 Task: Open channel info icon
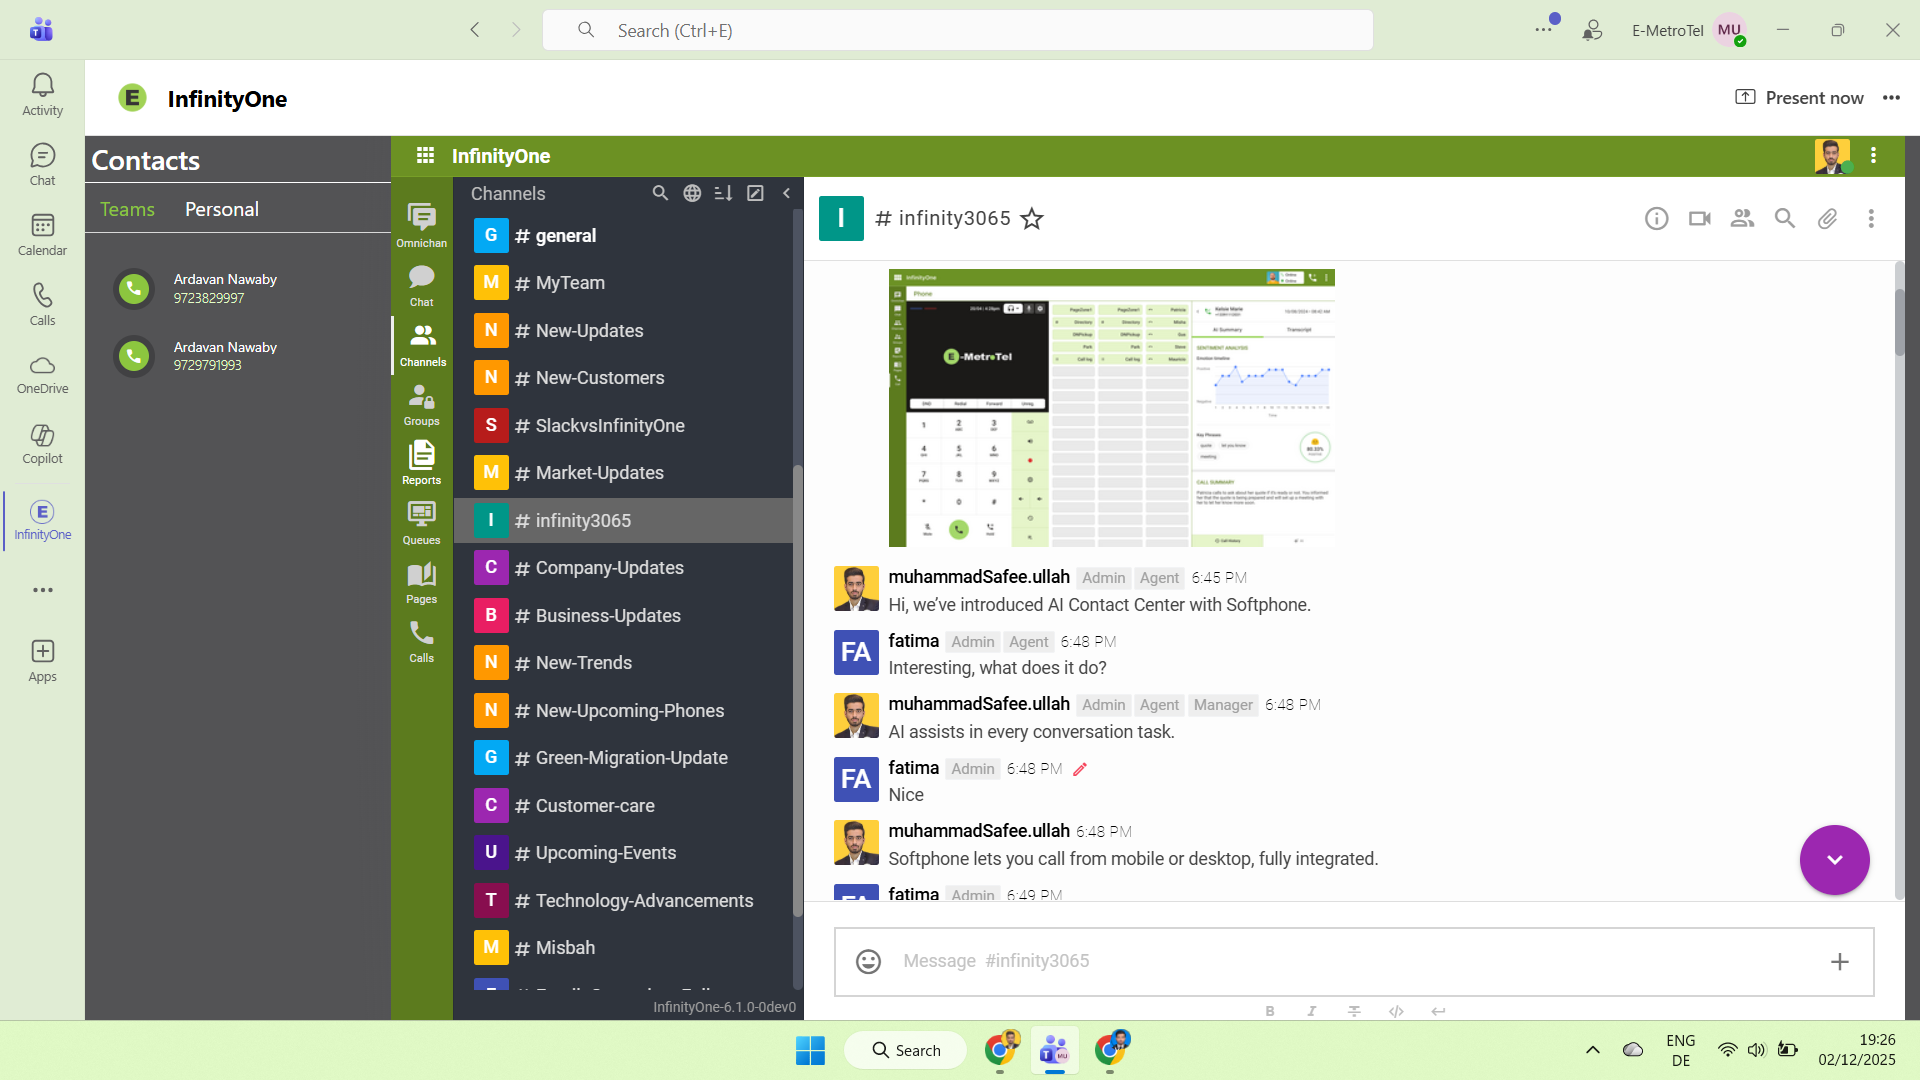coord(1656,218)
